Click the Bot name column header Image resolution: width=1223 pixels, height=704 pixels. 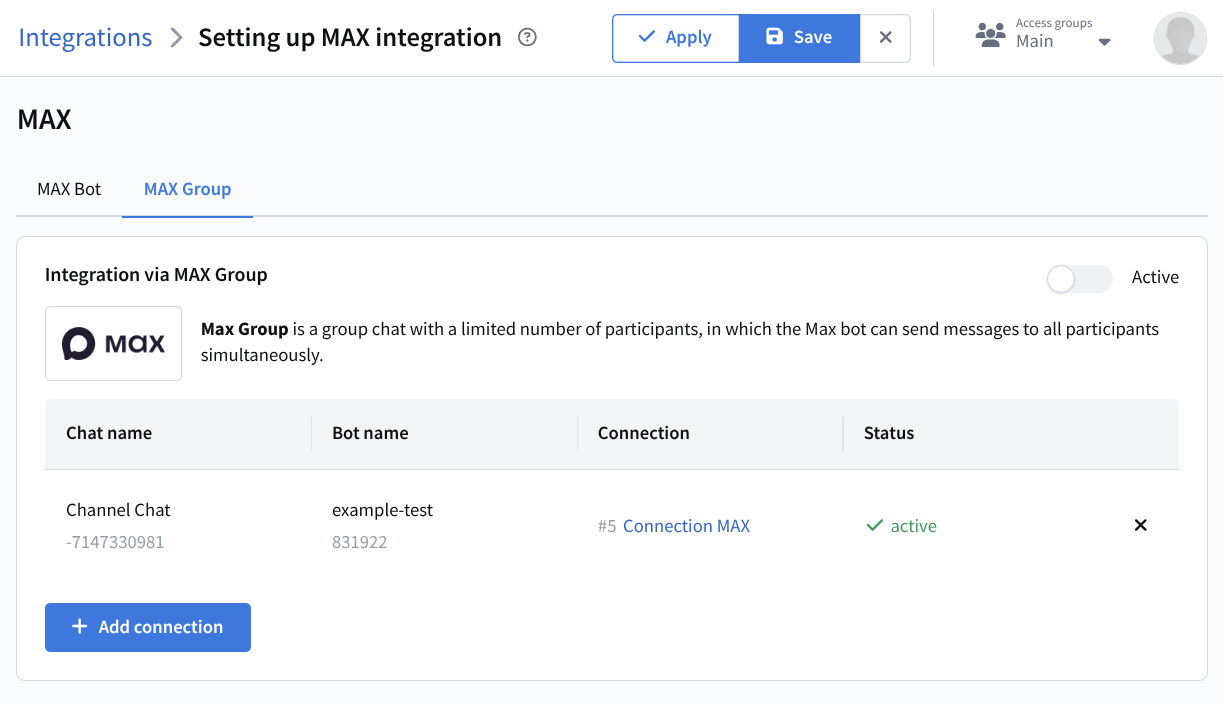370,433
